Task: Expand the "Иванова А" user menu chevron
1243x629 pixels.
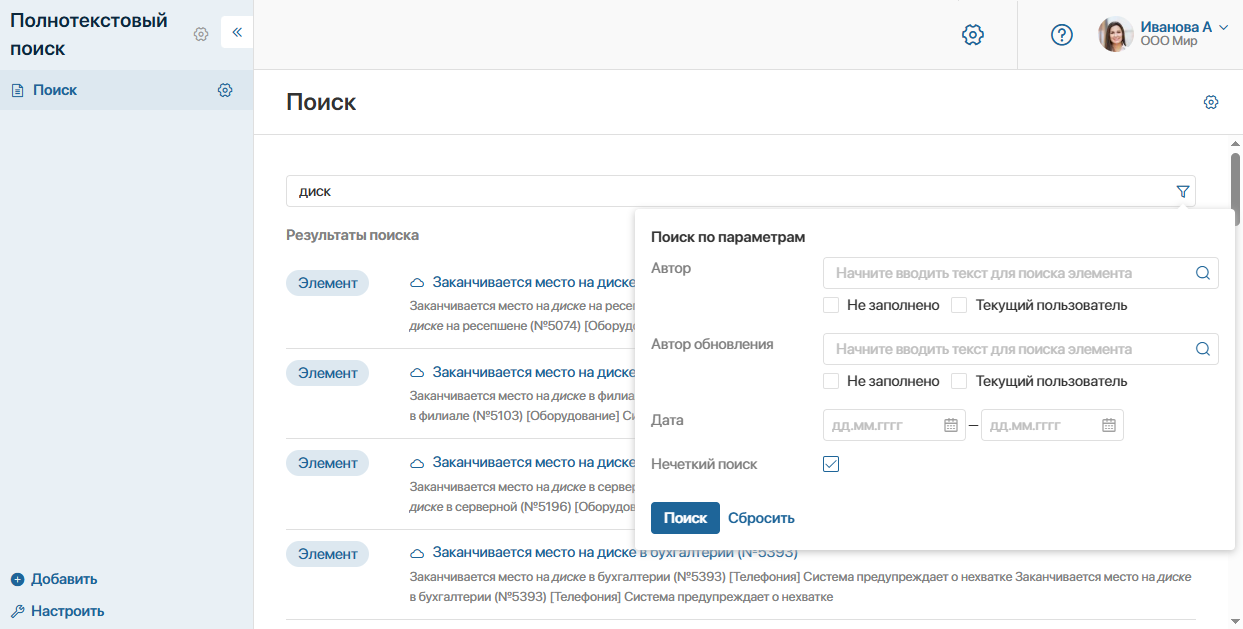Action: click(x=1224, y=27)
